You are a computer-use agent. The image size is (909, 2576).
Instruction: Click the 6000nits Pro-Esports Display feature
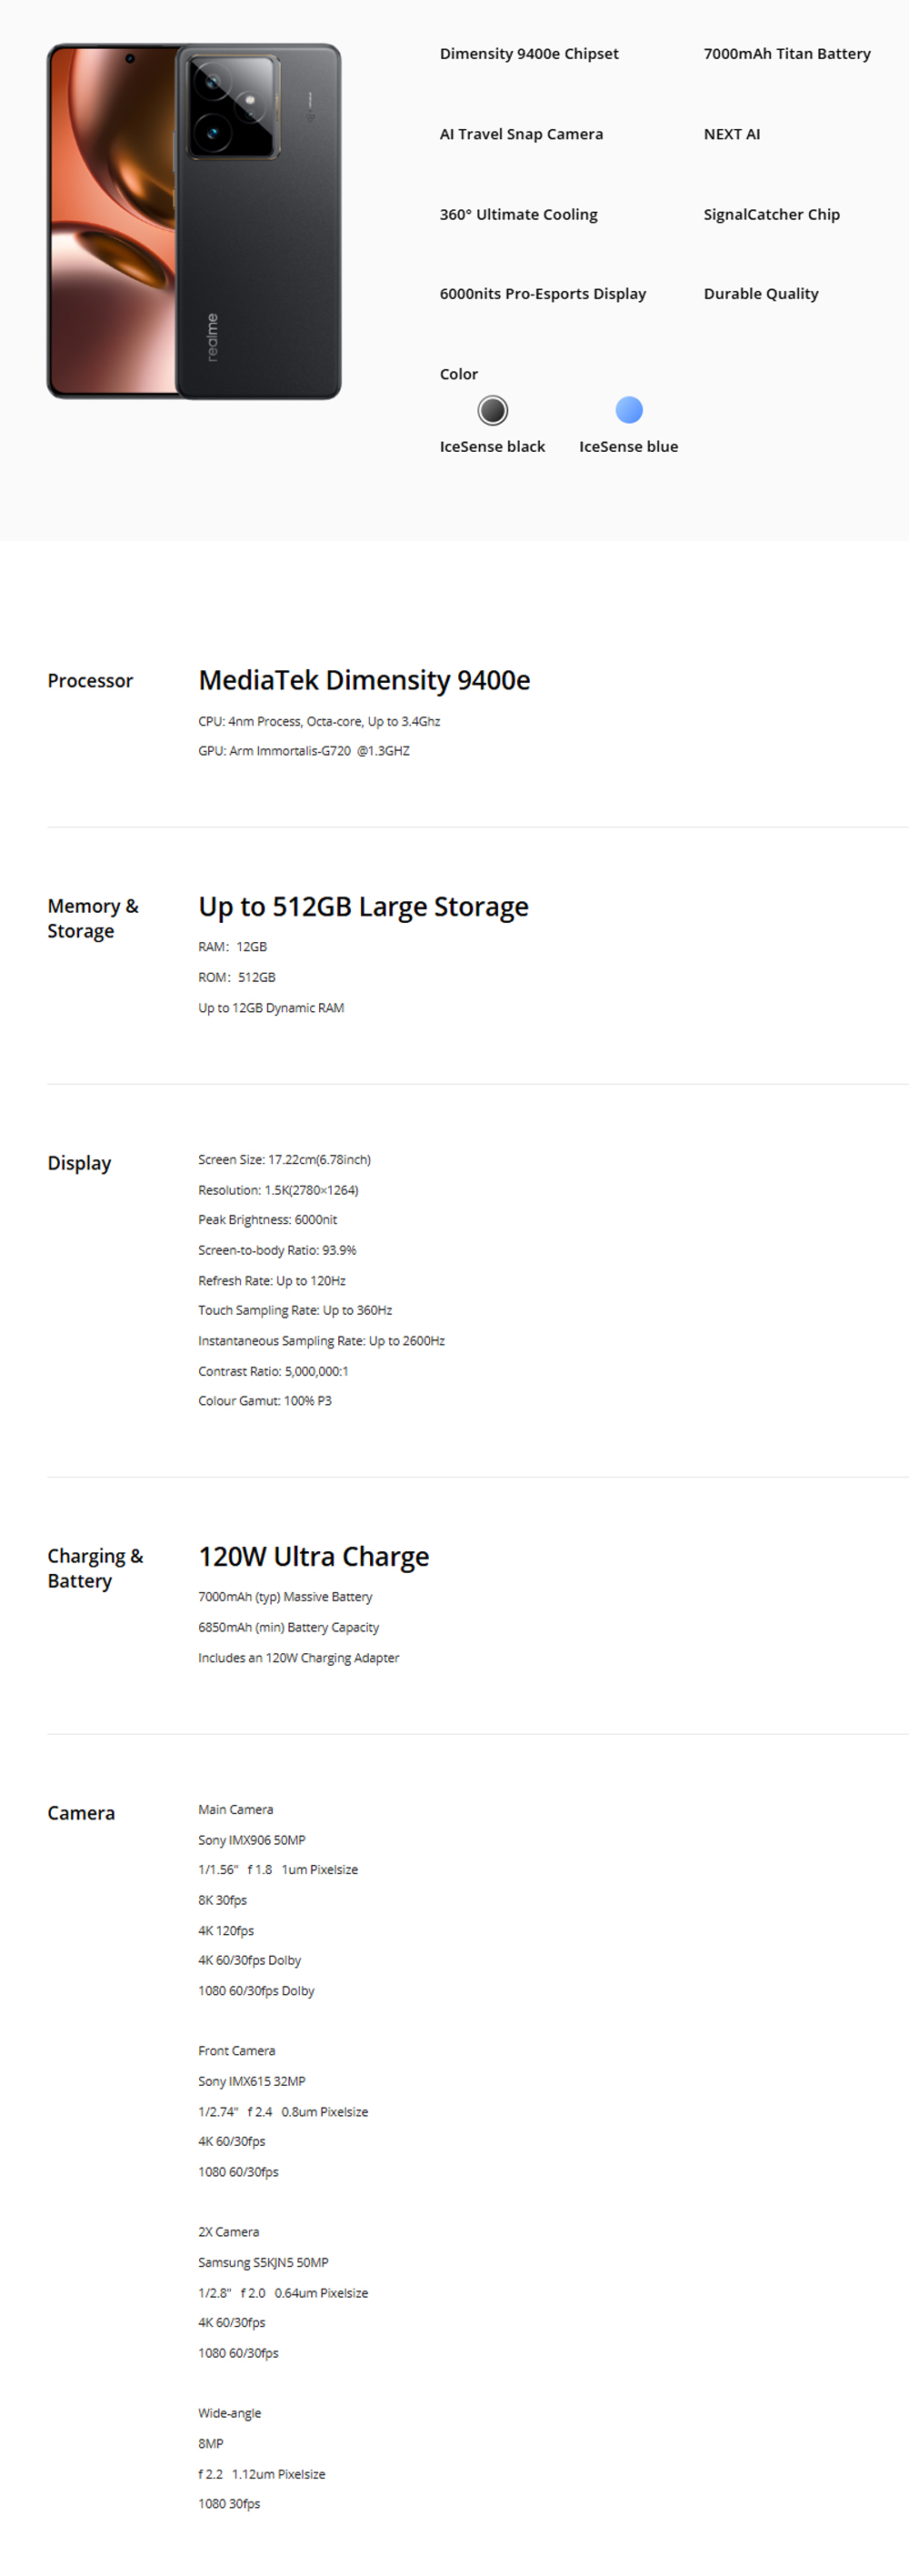tap(542, 294)
